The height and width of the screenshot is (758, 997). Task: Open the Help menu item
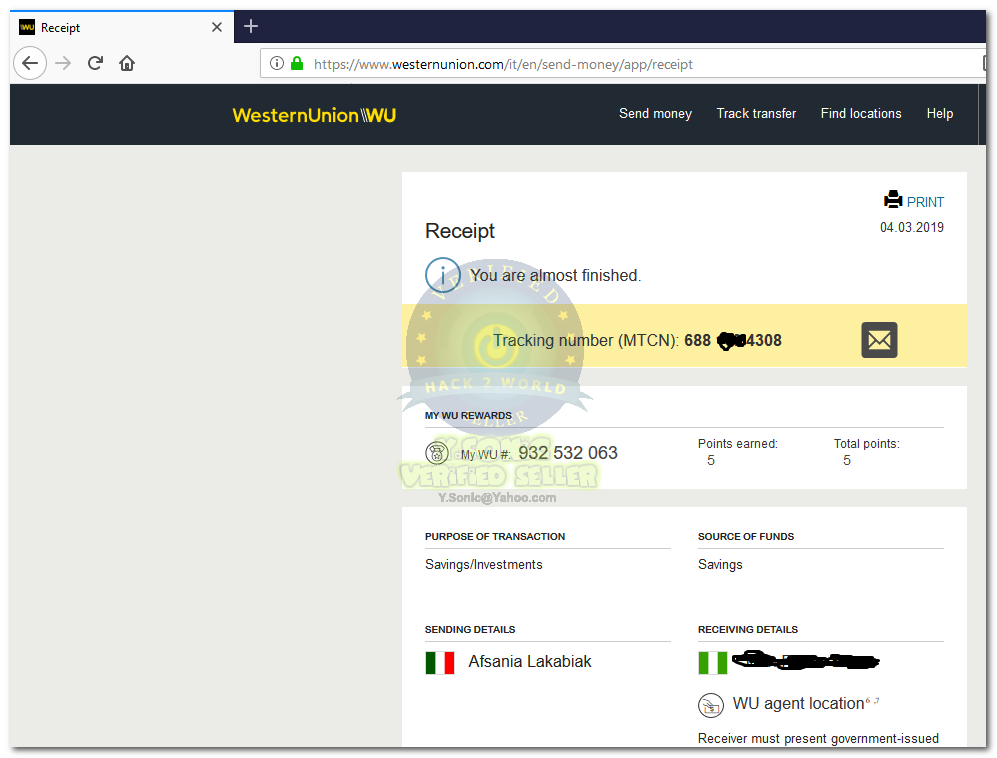[x=940, y=113]
